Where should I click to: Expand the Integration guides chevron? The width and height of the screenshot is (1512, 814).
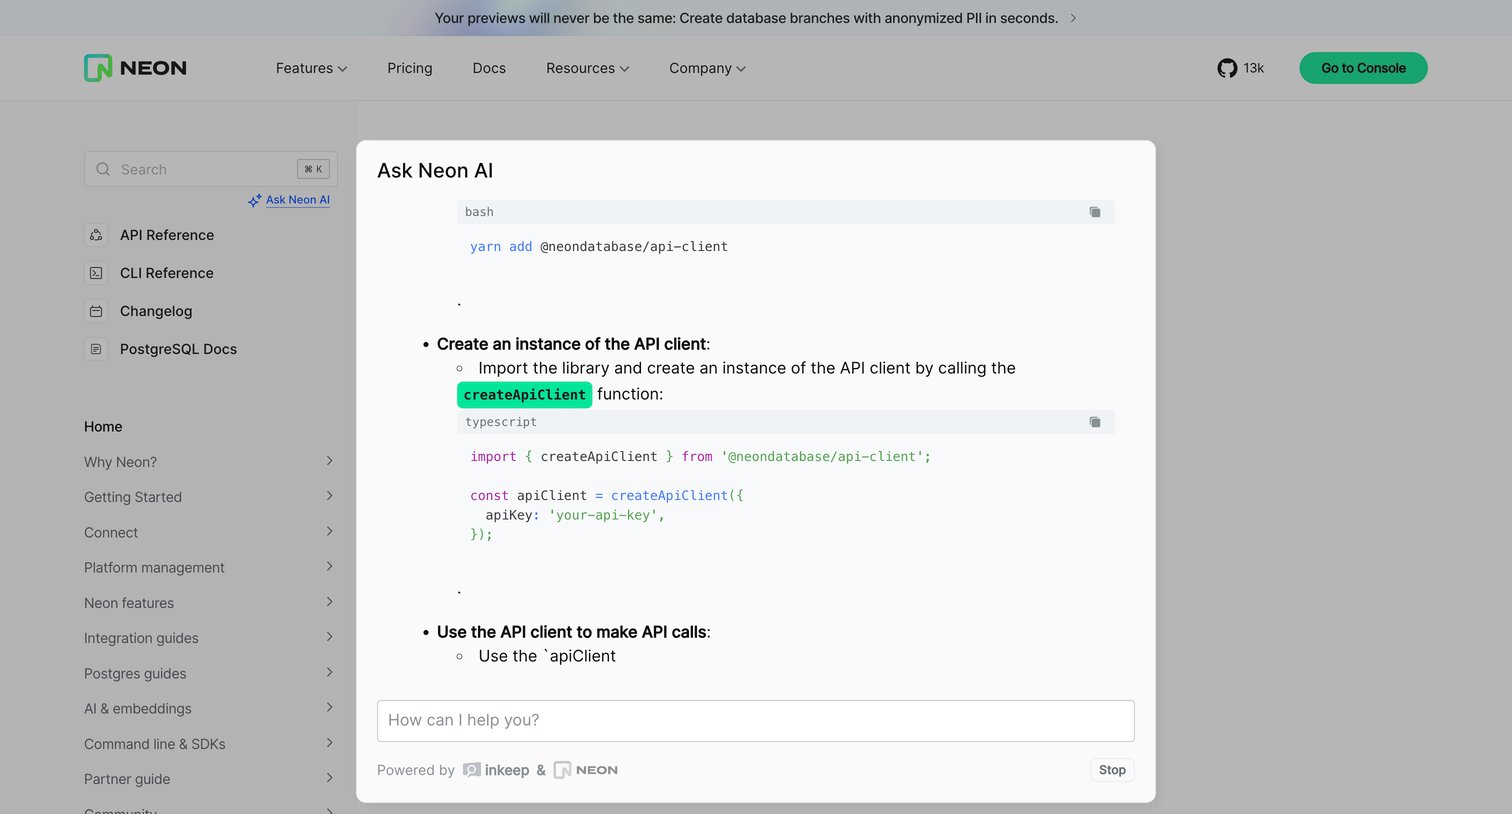click(329, 637)
